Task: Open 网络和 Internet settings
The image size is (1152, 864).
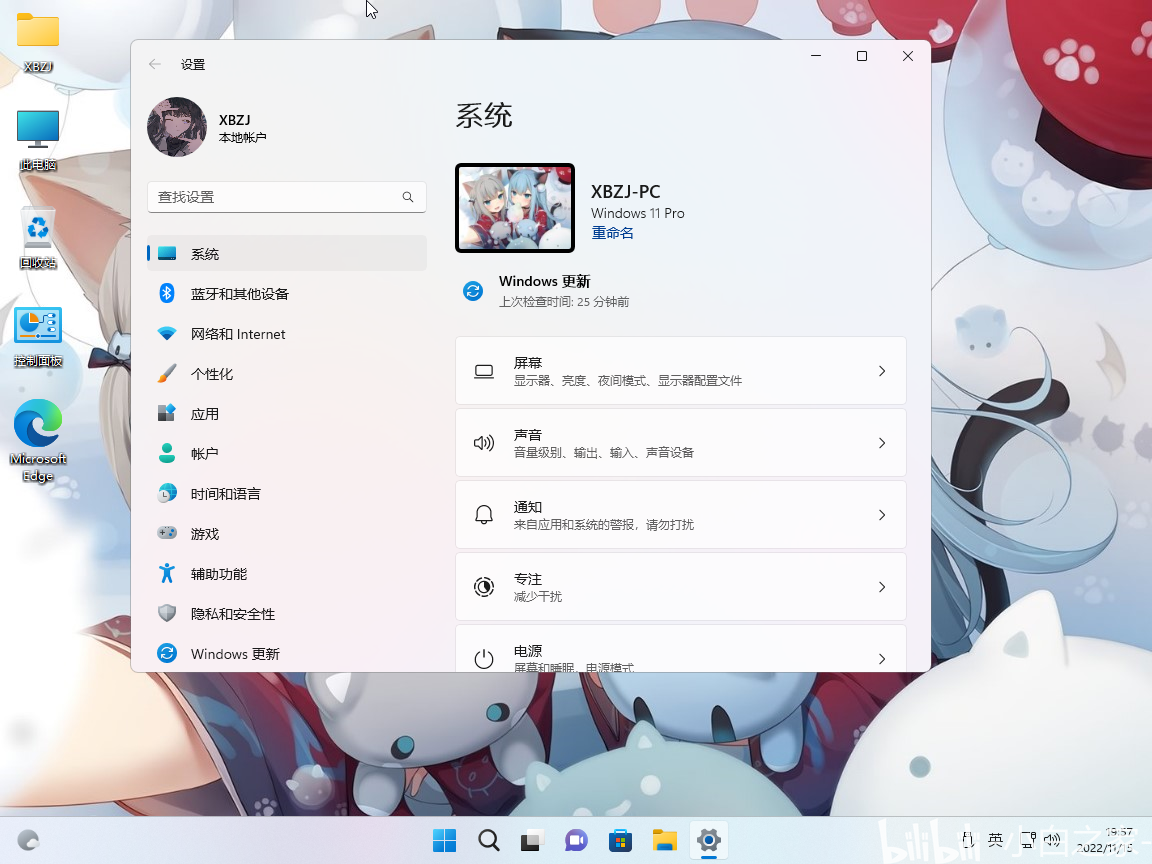Action: click(287, 334)
